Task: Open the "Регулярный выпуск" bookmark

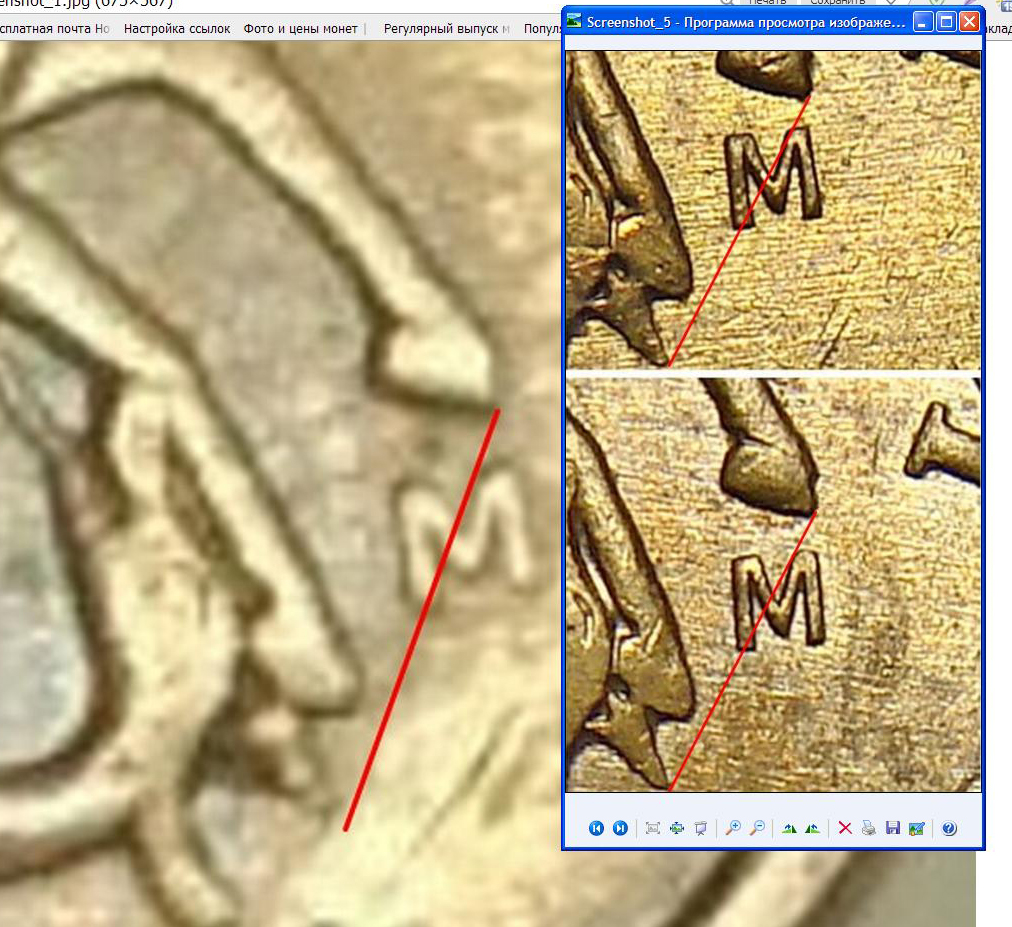Action: click(446, 29)
